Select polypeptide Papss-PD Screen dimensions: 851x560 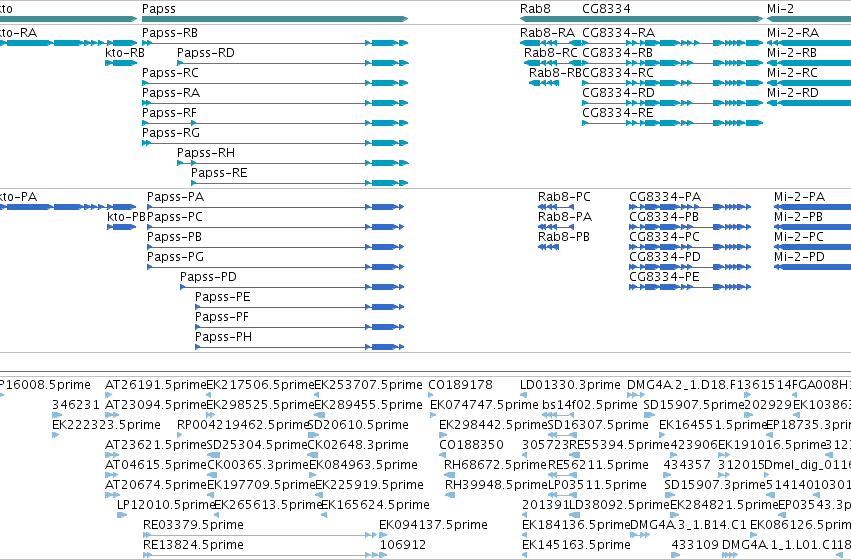click(208, 277)
